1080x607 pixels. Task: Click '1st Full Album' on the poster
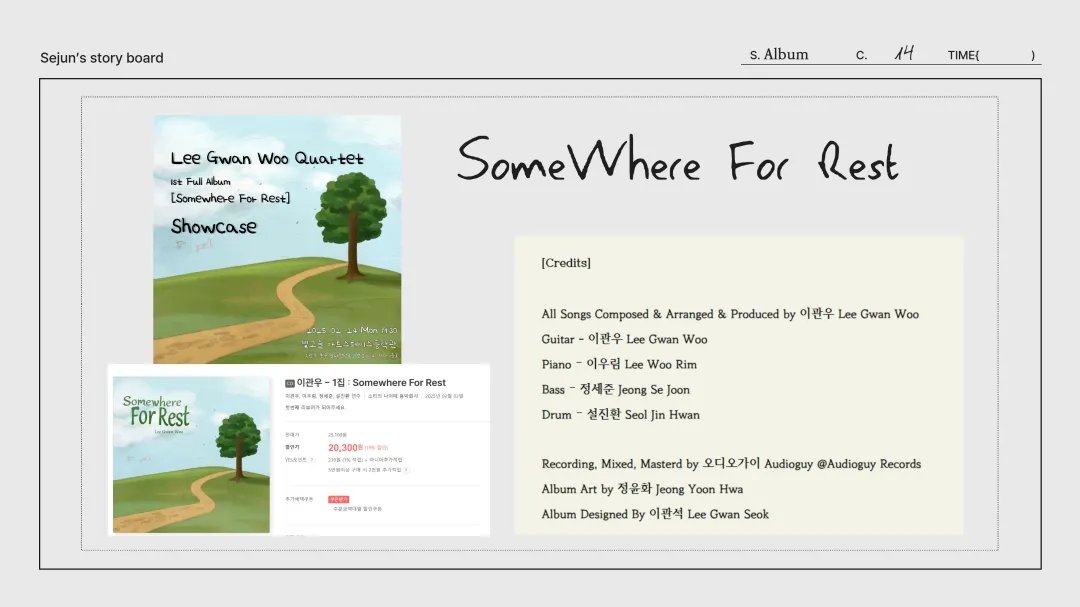(x=200, y=182)
